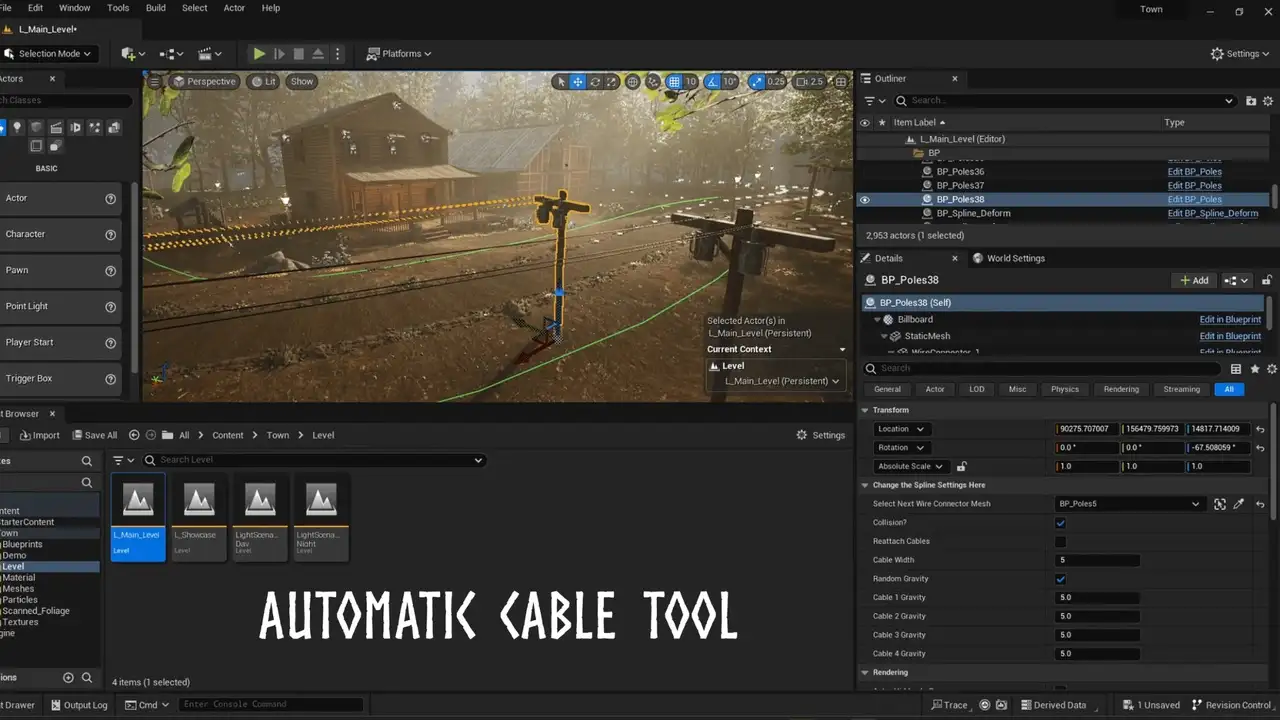1280x720 pixels.
Task: Reset Location to default arrow
Action: point(1260,429)
